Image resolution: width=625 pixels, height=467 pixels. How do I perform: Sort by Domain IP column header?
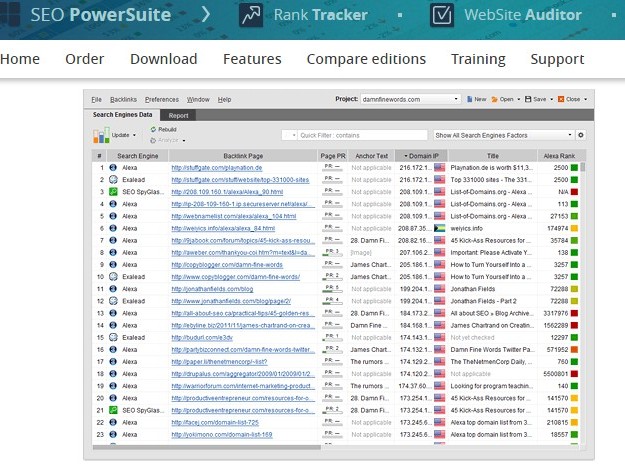421,156
